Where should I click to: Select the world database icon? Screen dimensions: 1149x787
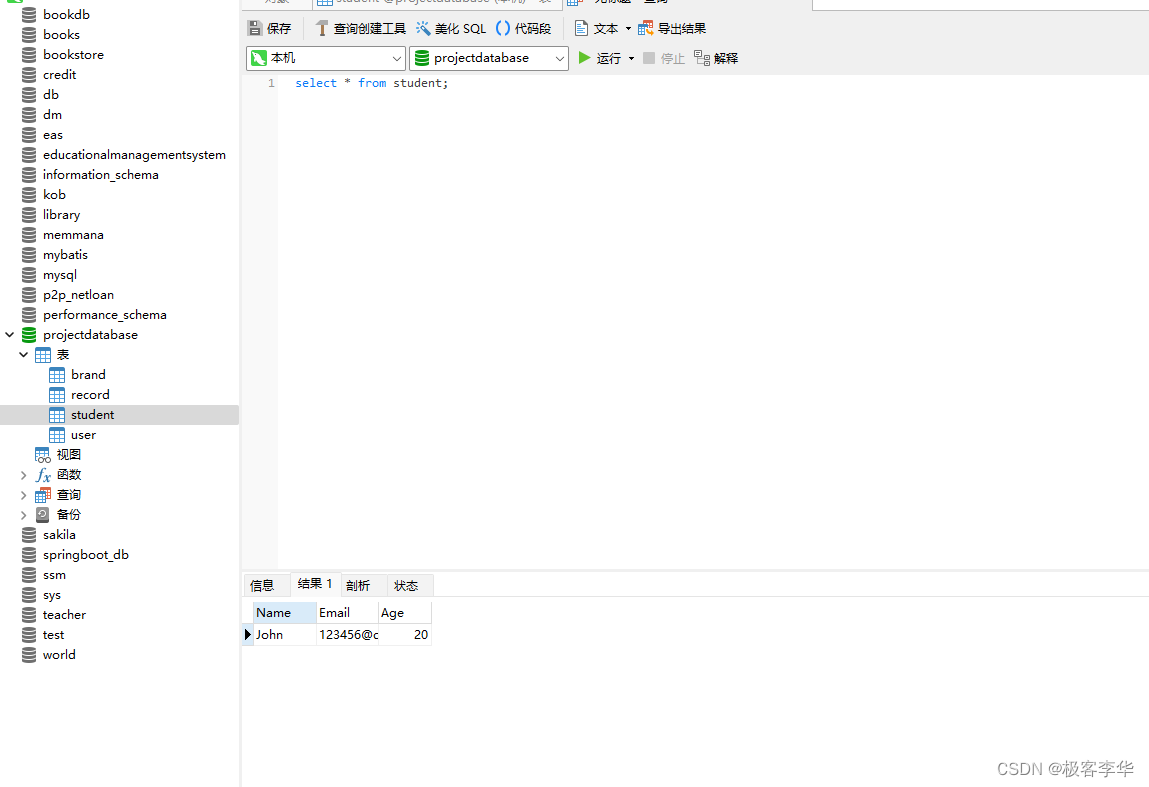pos(29,655)
